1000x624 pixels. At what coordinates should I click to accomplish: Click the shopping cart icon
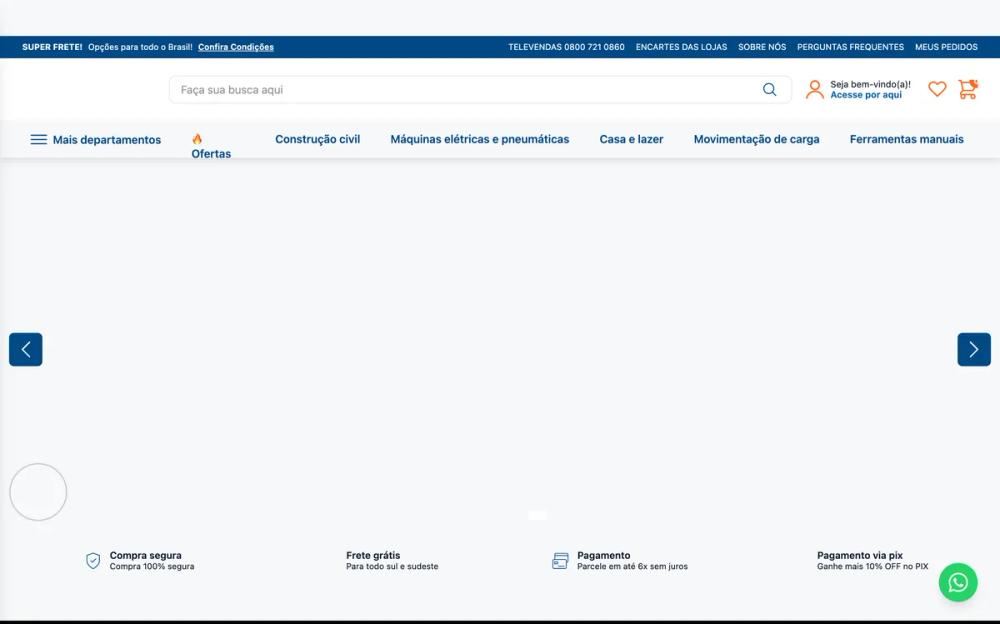(967, 89)
